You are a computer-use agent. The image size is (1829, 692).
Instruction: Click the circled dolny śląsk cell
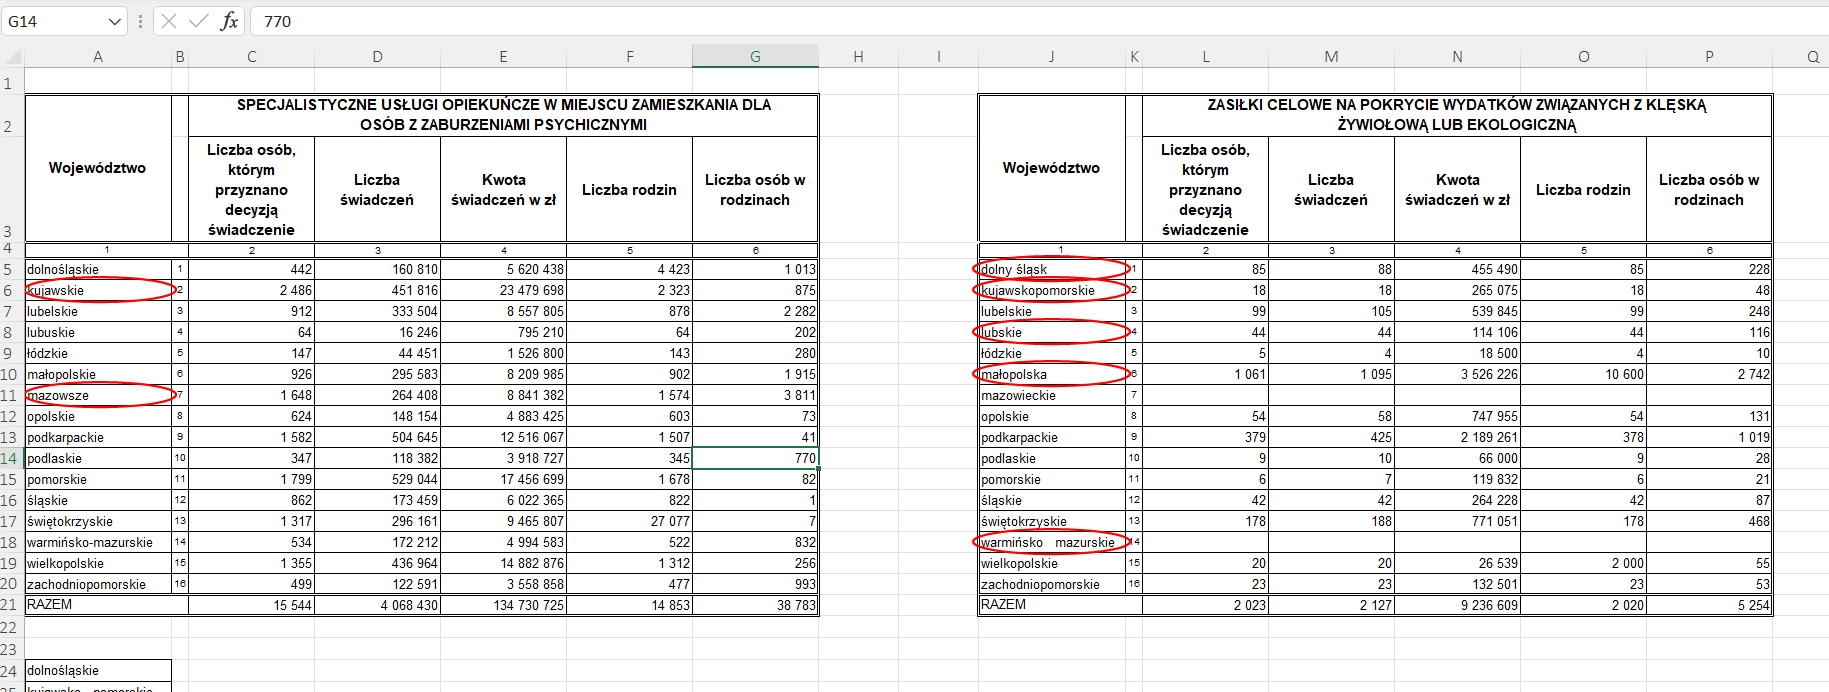(1051, 269)
